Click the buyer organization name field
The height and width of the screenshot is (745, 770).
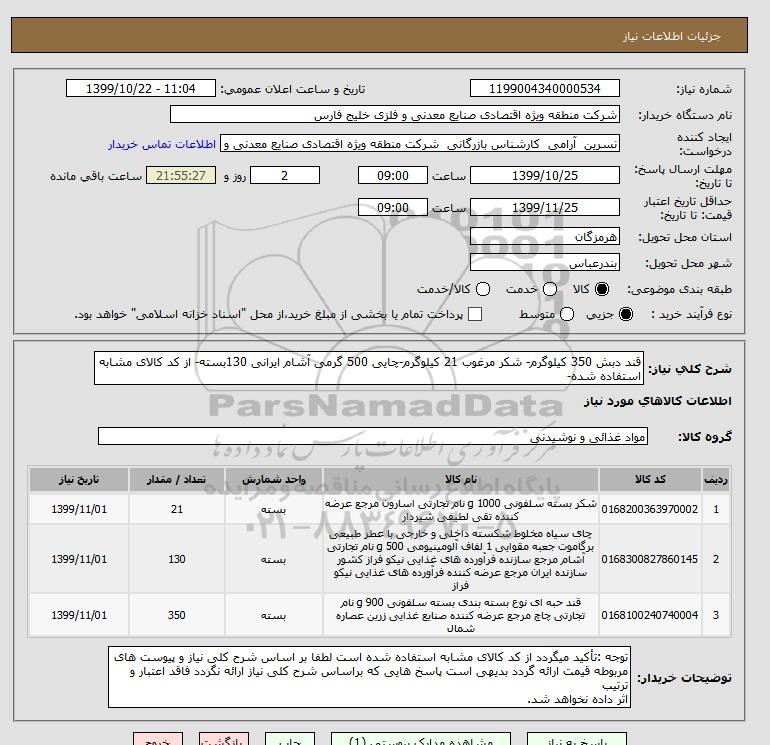[395, 114]
